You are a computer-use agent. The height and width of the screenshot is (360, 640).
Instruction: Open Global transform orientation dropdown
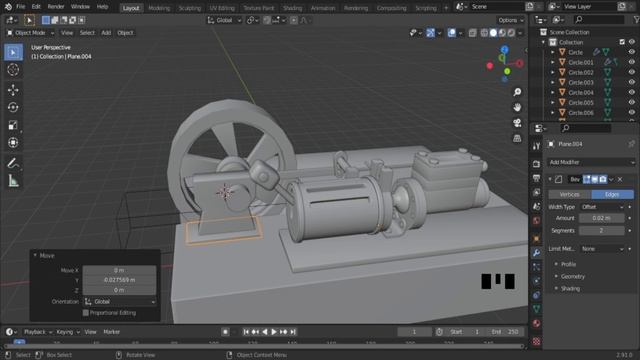tap(224, 20)
